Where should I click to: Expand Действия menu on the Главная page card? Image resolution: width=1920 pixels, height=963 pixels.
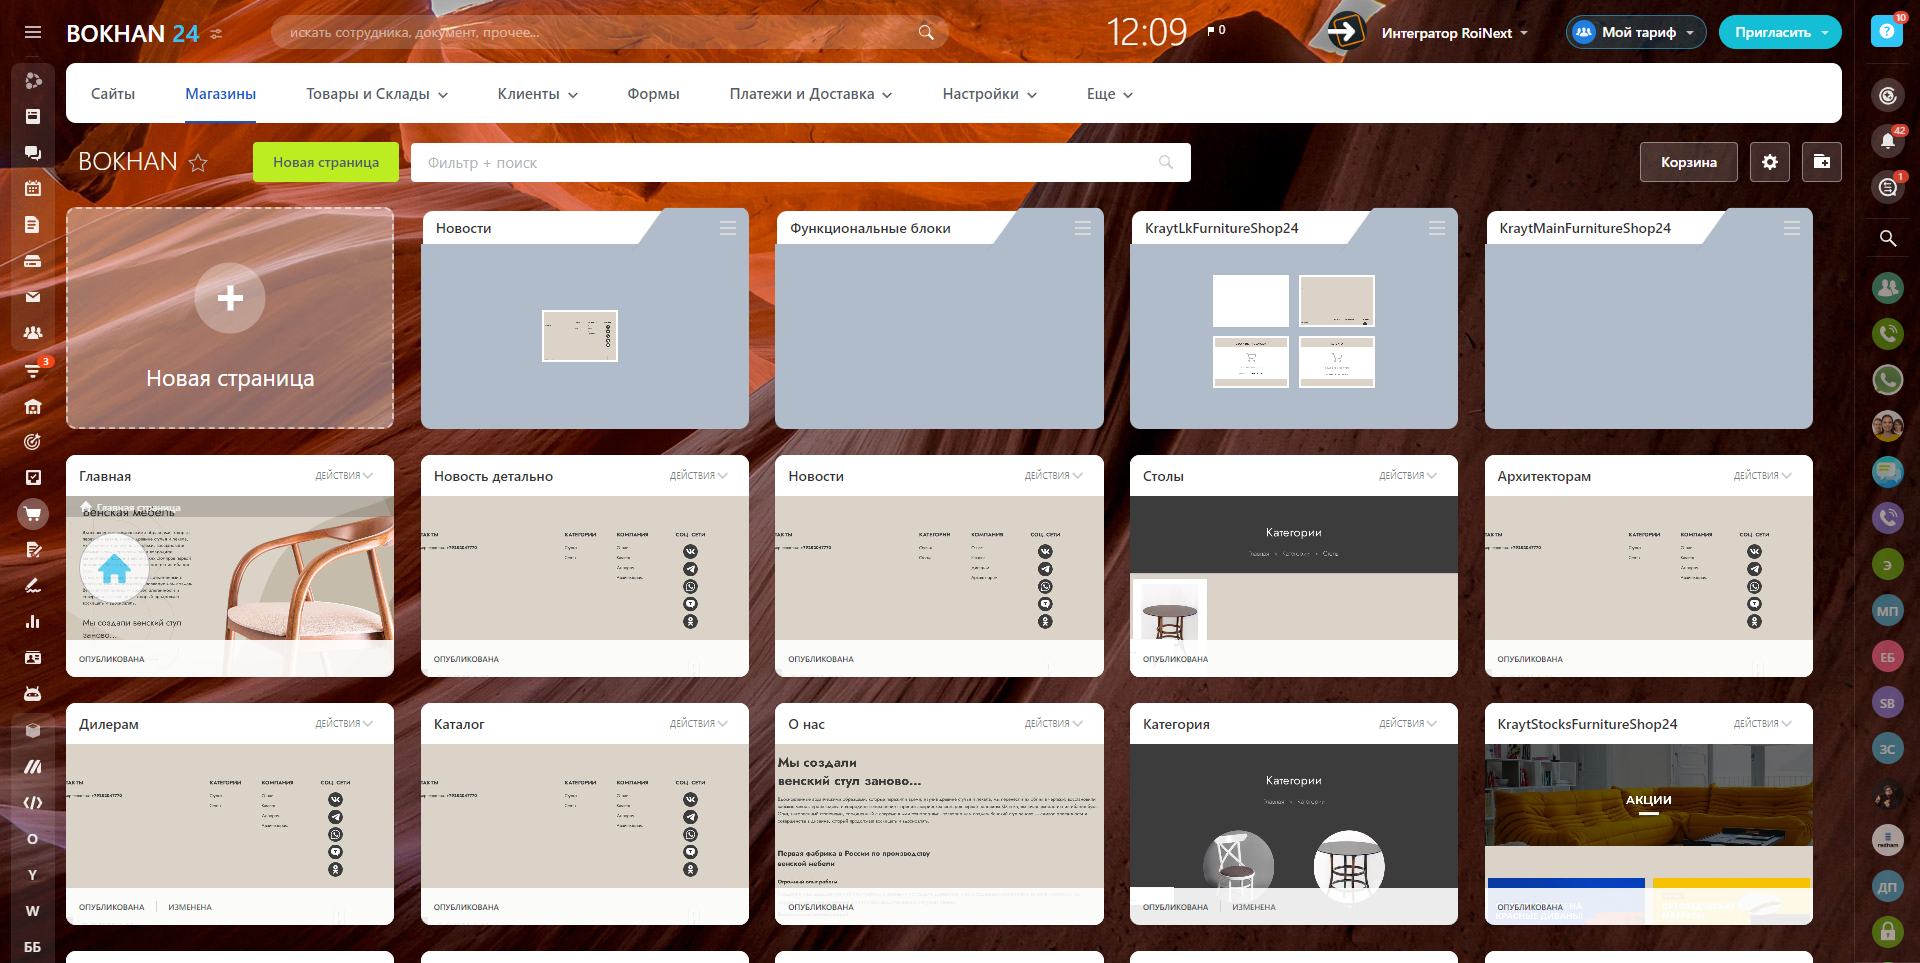[343, 476]
